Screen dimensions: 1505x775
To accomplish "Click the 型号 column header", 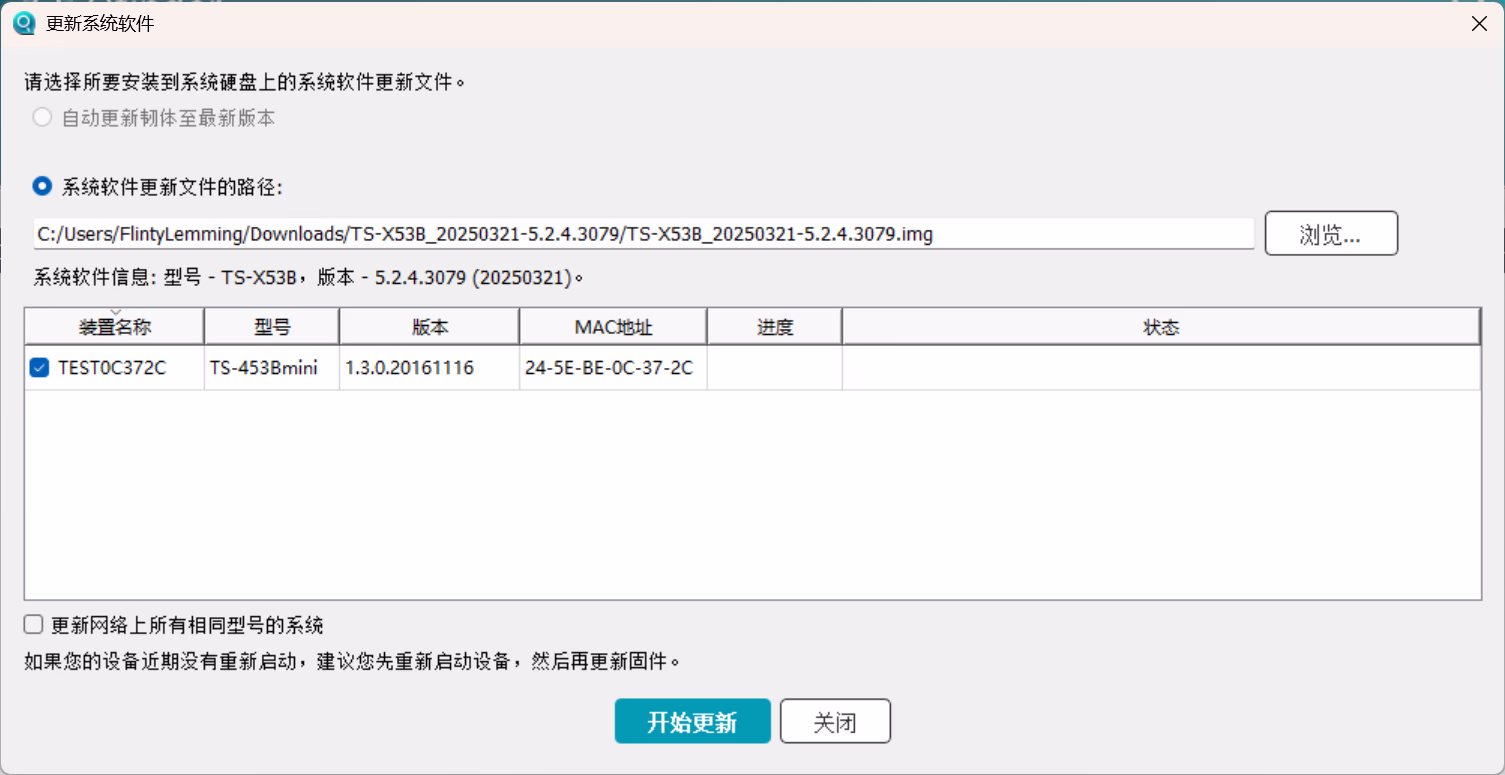I will pyautogui.click(x=272, y=327).
